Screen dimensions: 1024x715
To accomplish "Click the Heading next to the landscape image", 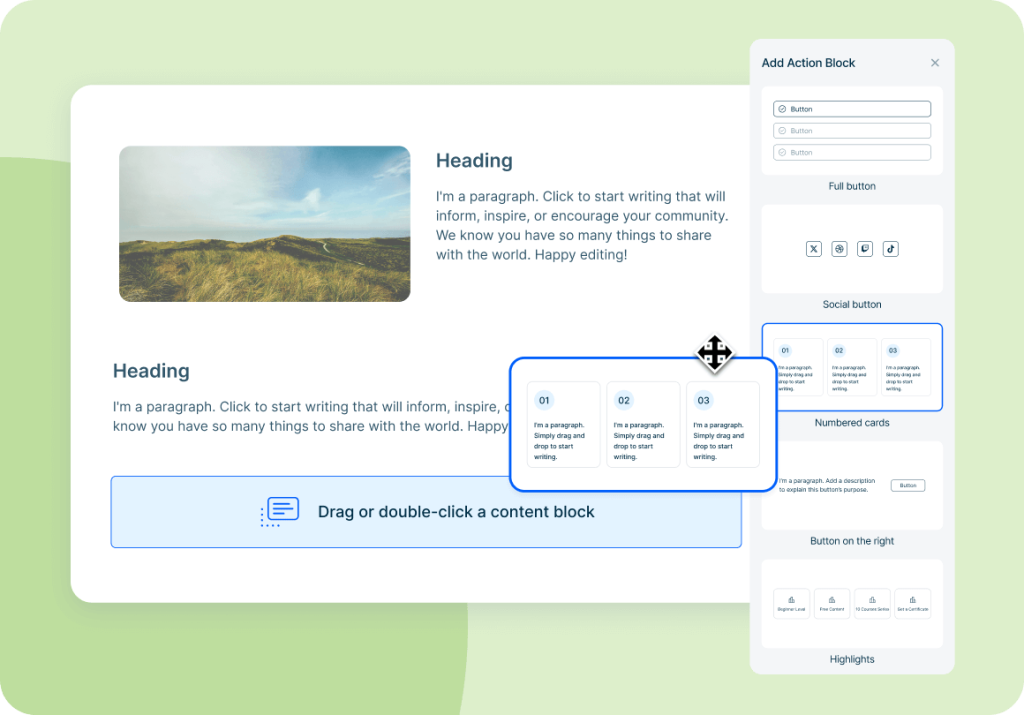I will pos(474,161).
